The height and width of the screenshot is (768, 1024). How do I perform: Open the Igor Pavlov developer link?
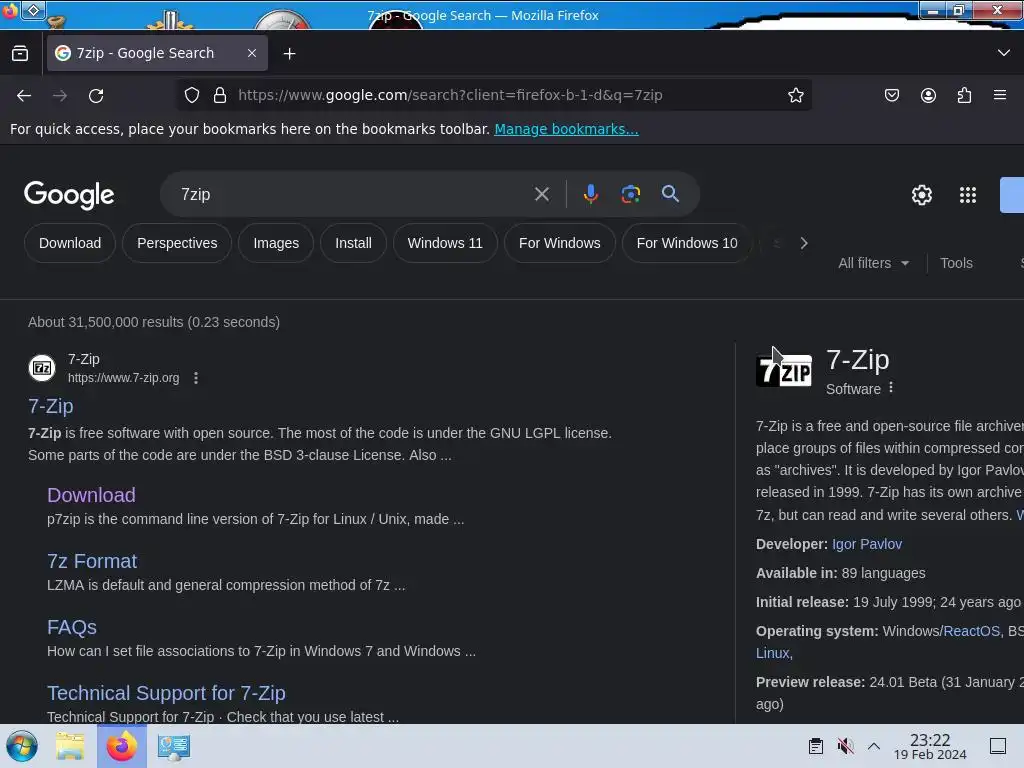click(867, 544)
